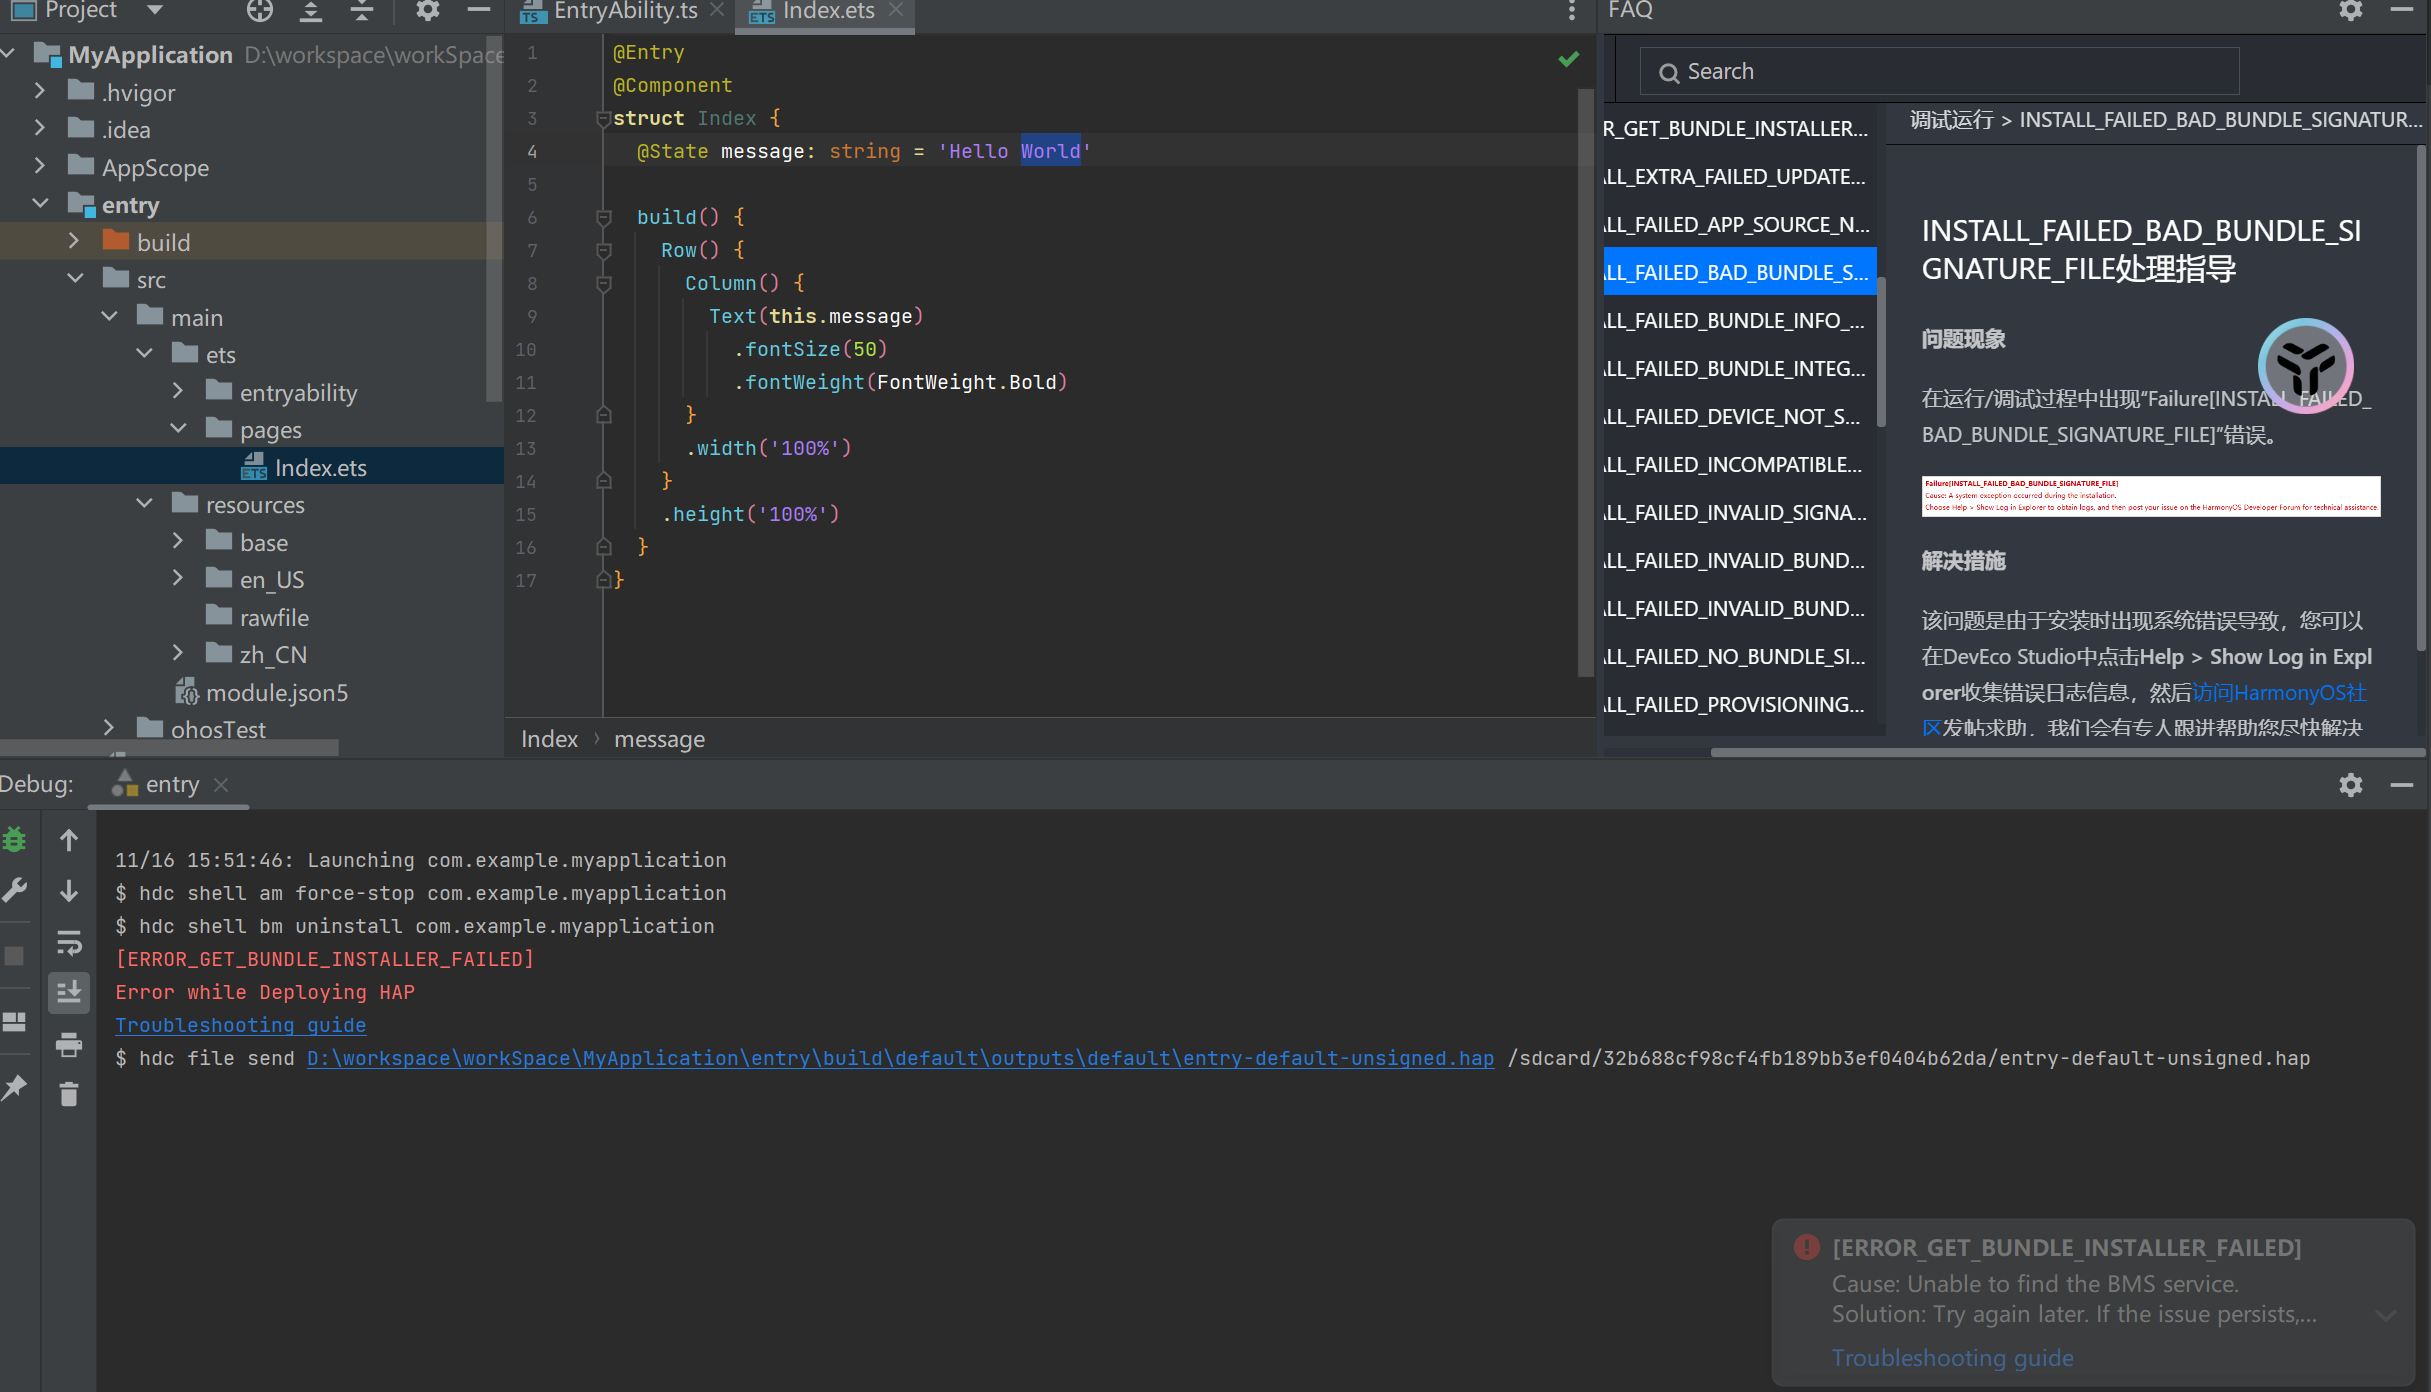
Task: Click the message breadcrumb
Action: point(659,739)
